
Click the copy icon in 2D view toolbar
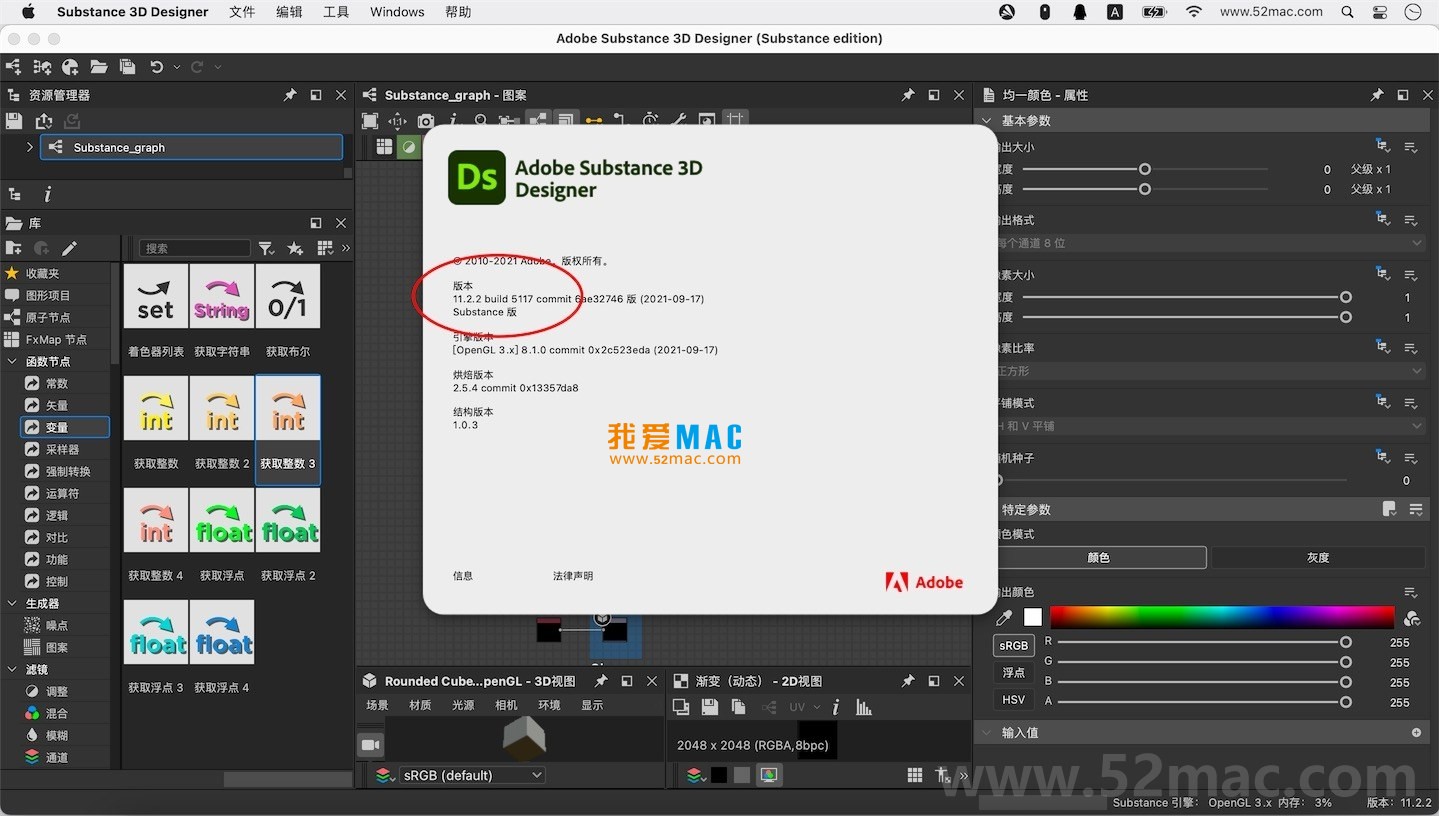738,707
